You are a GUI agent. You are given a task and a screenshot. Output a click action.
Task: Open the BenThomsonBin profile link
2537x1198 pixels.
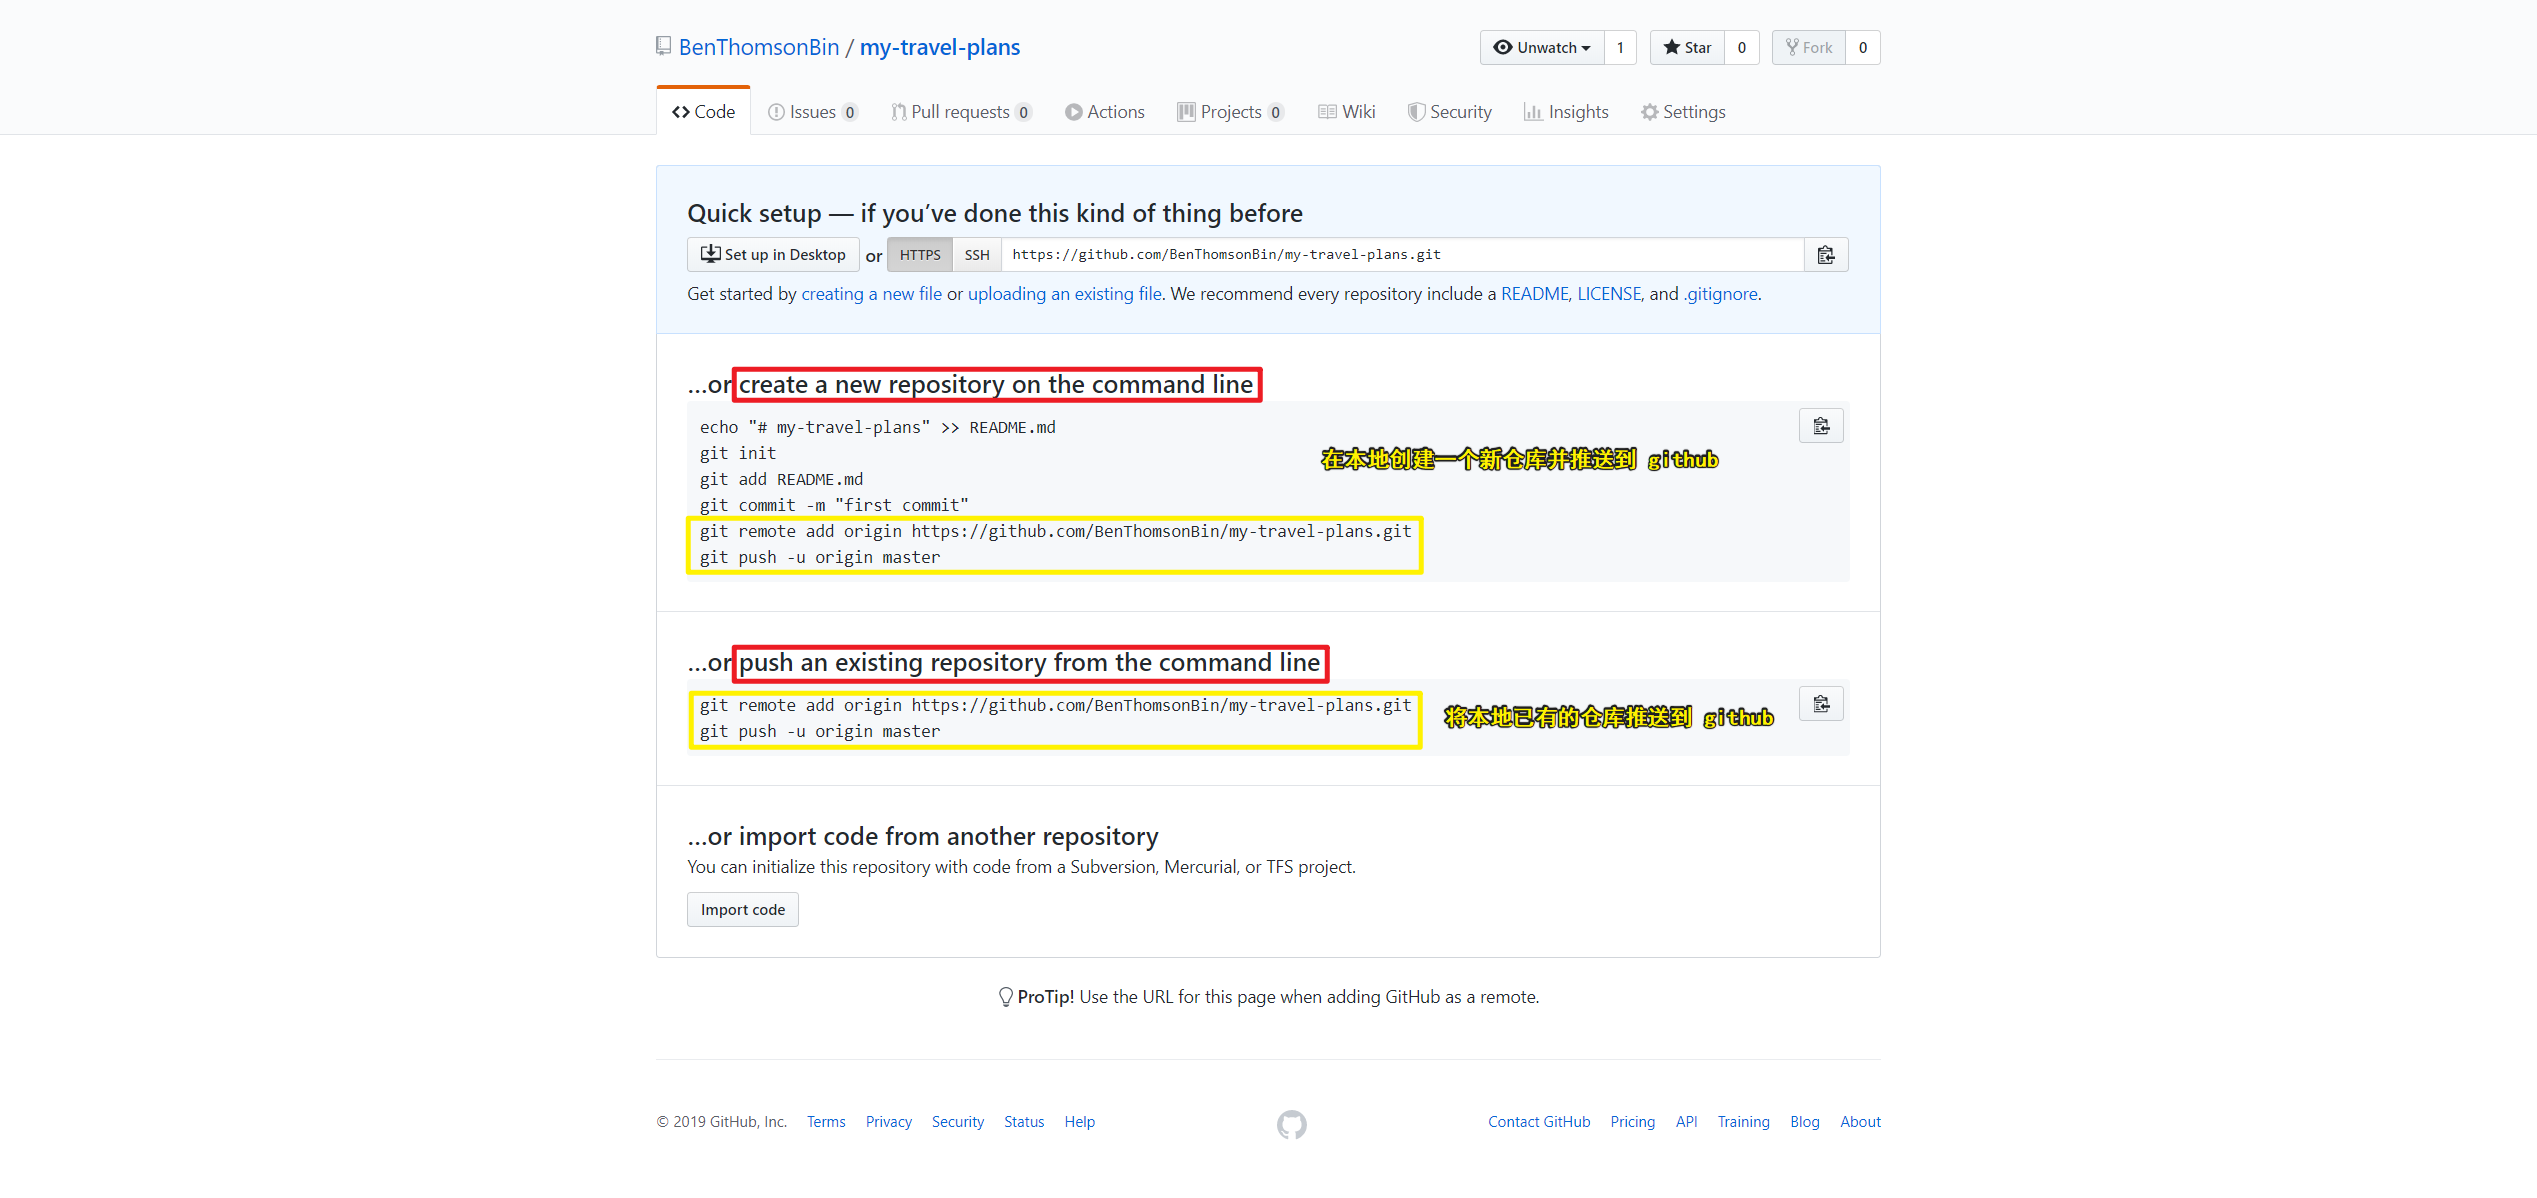click(759, 47)
